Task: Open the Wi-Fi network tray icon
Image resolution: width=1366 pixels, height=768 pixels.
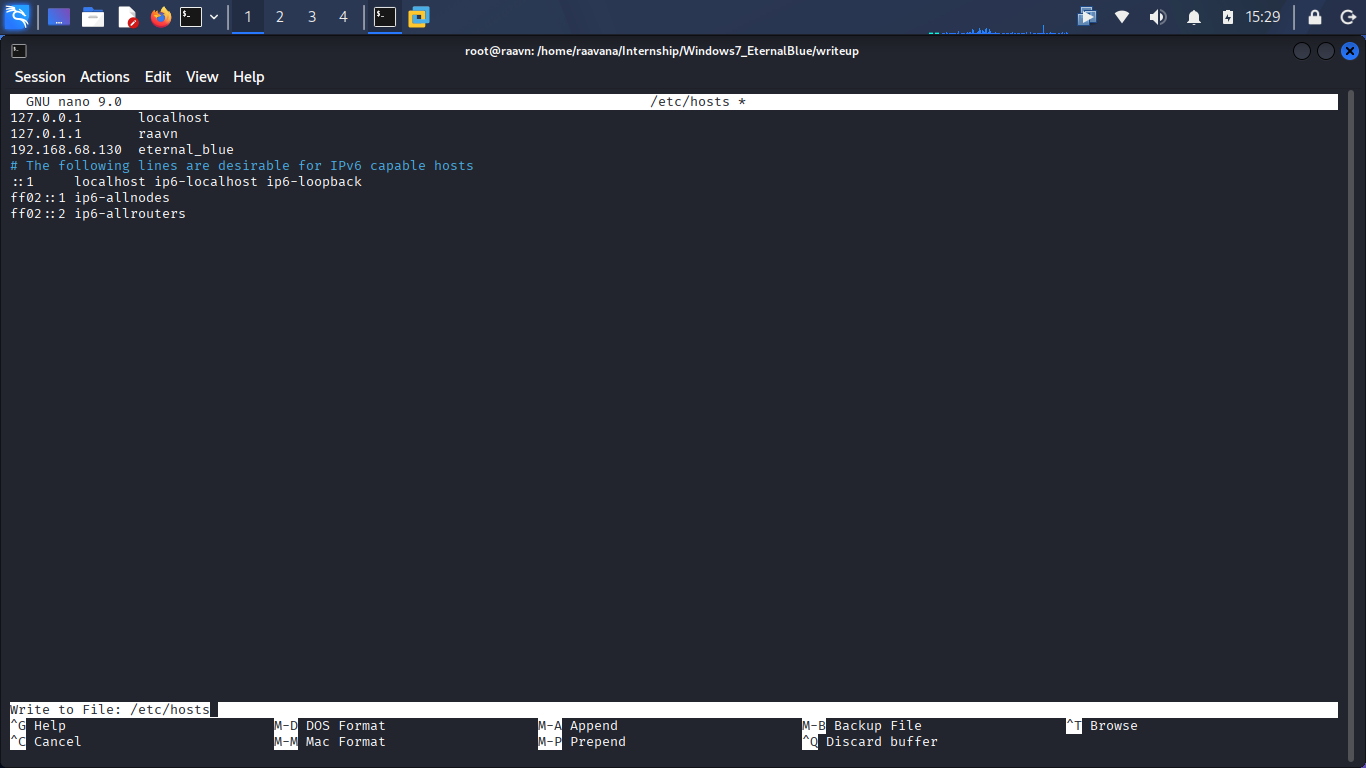Action: pyautogui.click(x=1122, y=17)
